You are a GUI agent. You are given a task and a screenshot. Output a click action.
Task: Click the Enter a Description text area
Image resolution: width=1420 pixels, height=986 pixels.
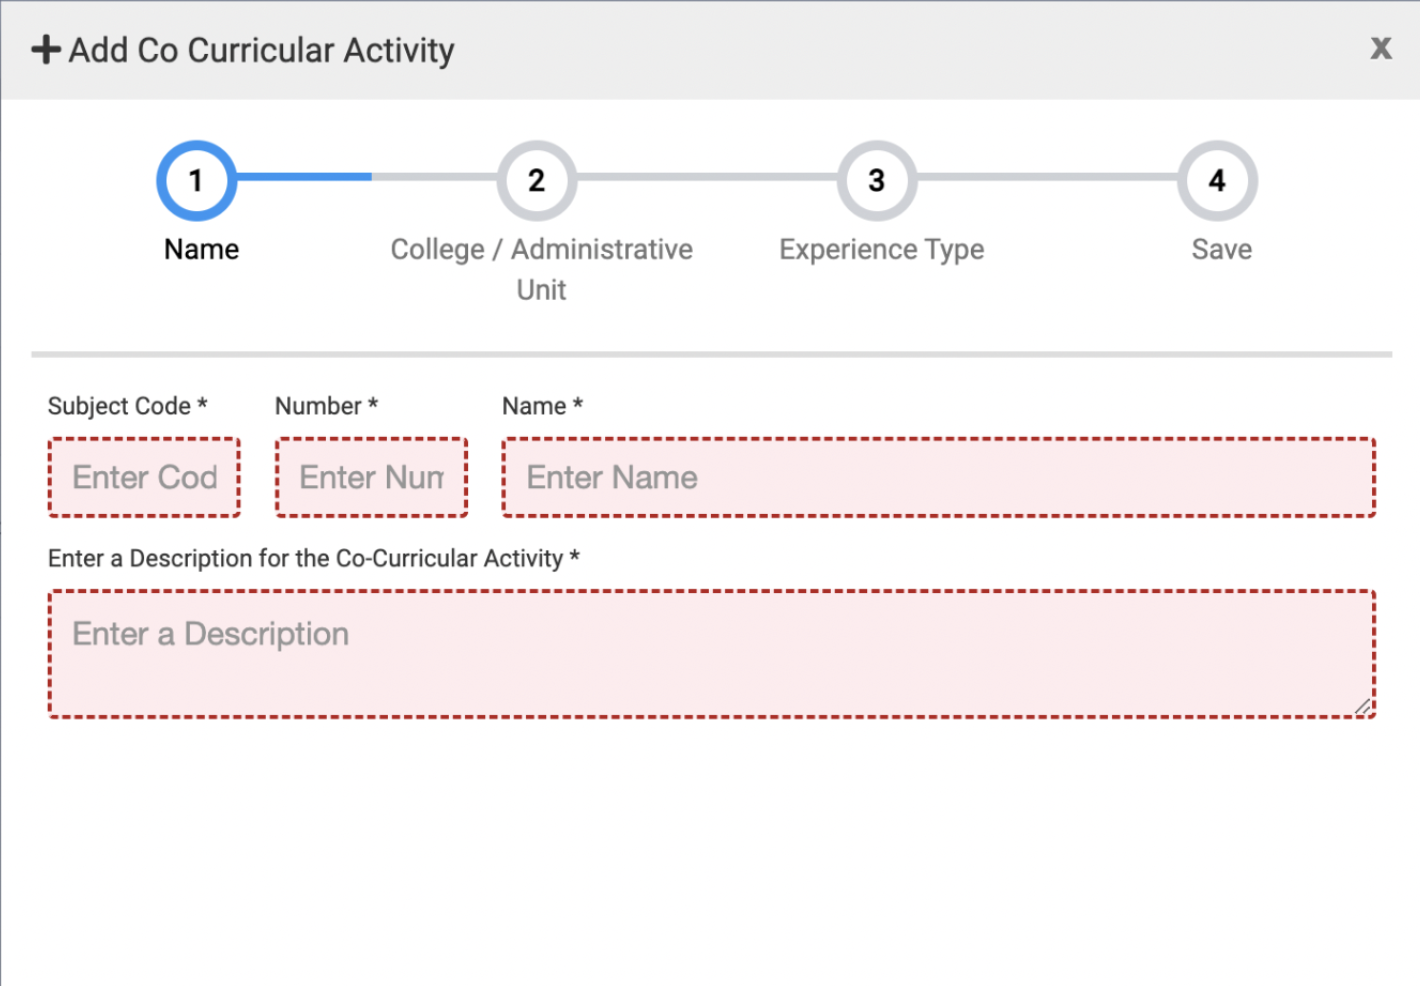coord(711,653)
